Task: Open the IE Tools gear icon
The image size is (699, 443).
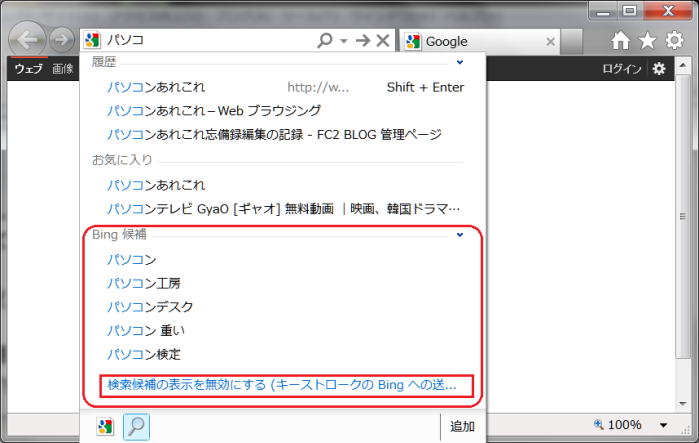Action: click(674, 40)
